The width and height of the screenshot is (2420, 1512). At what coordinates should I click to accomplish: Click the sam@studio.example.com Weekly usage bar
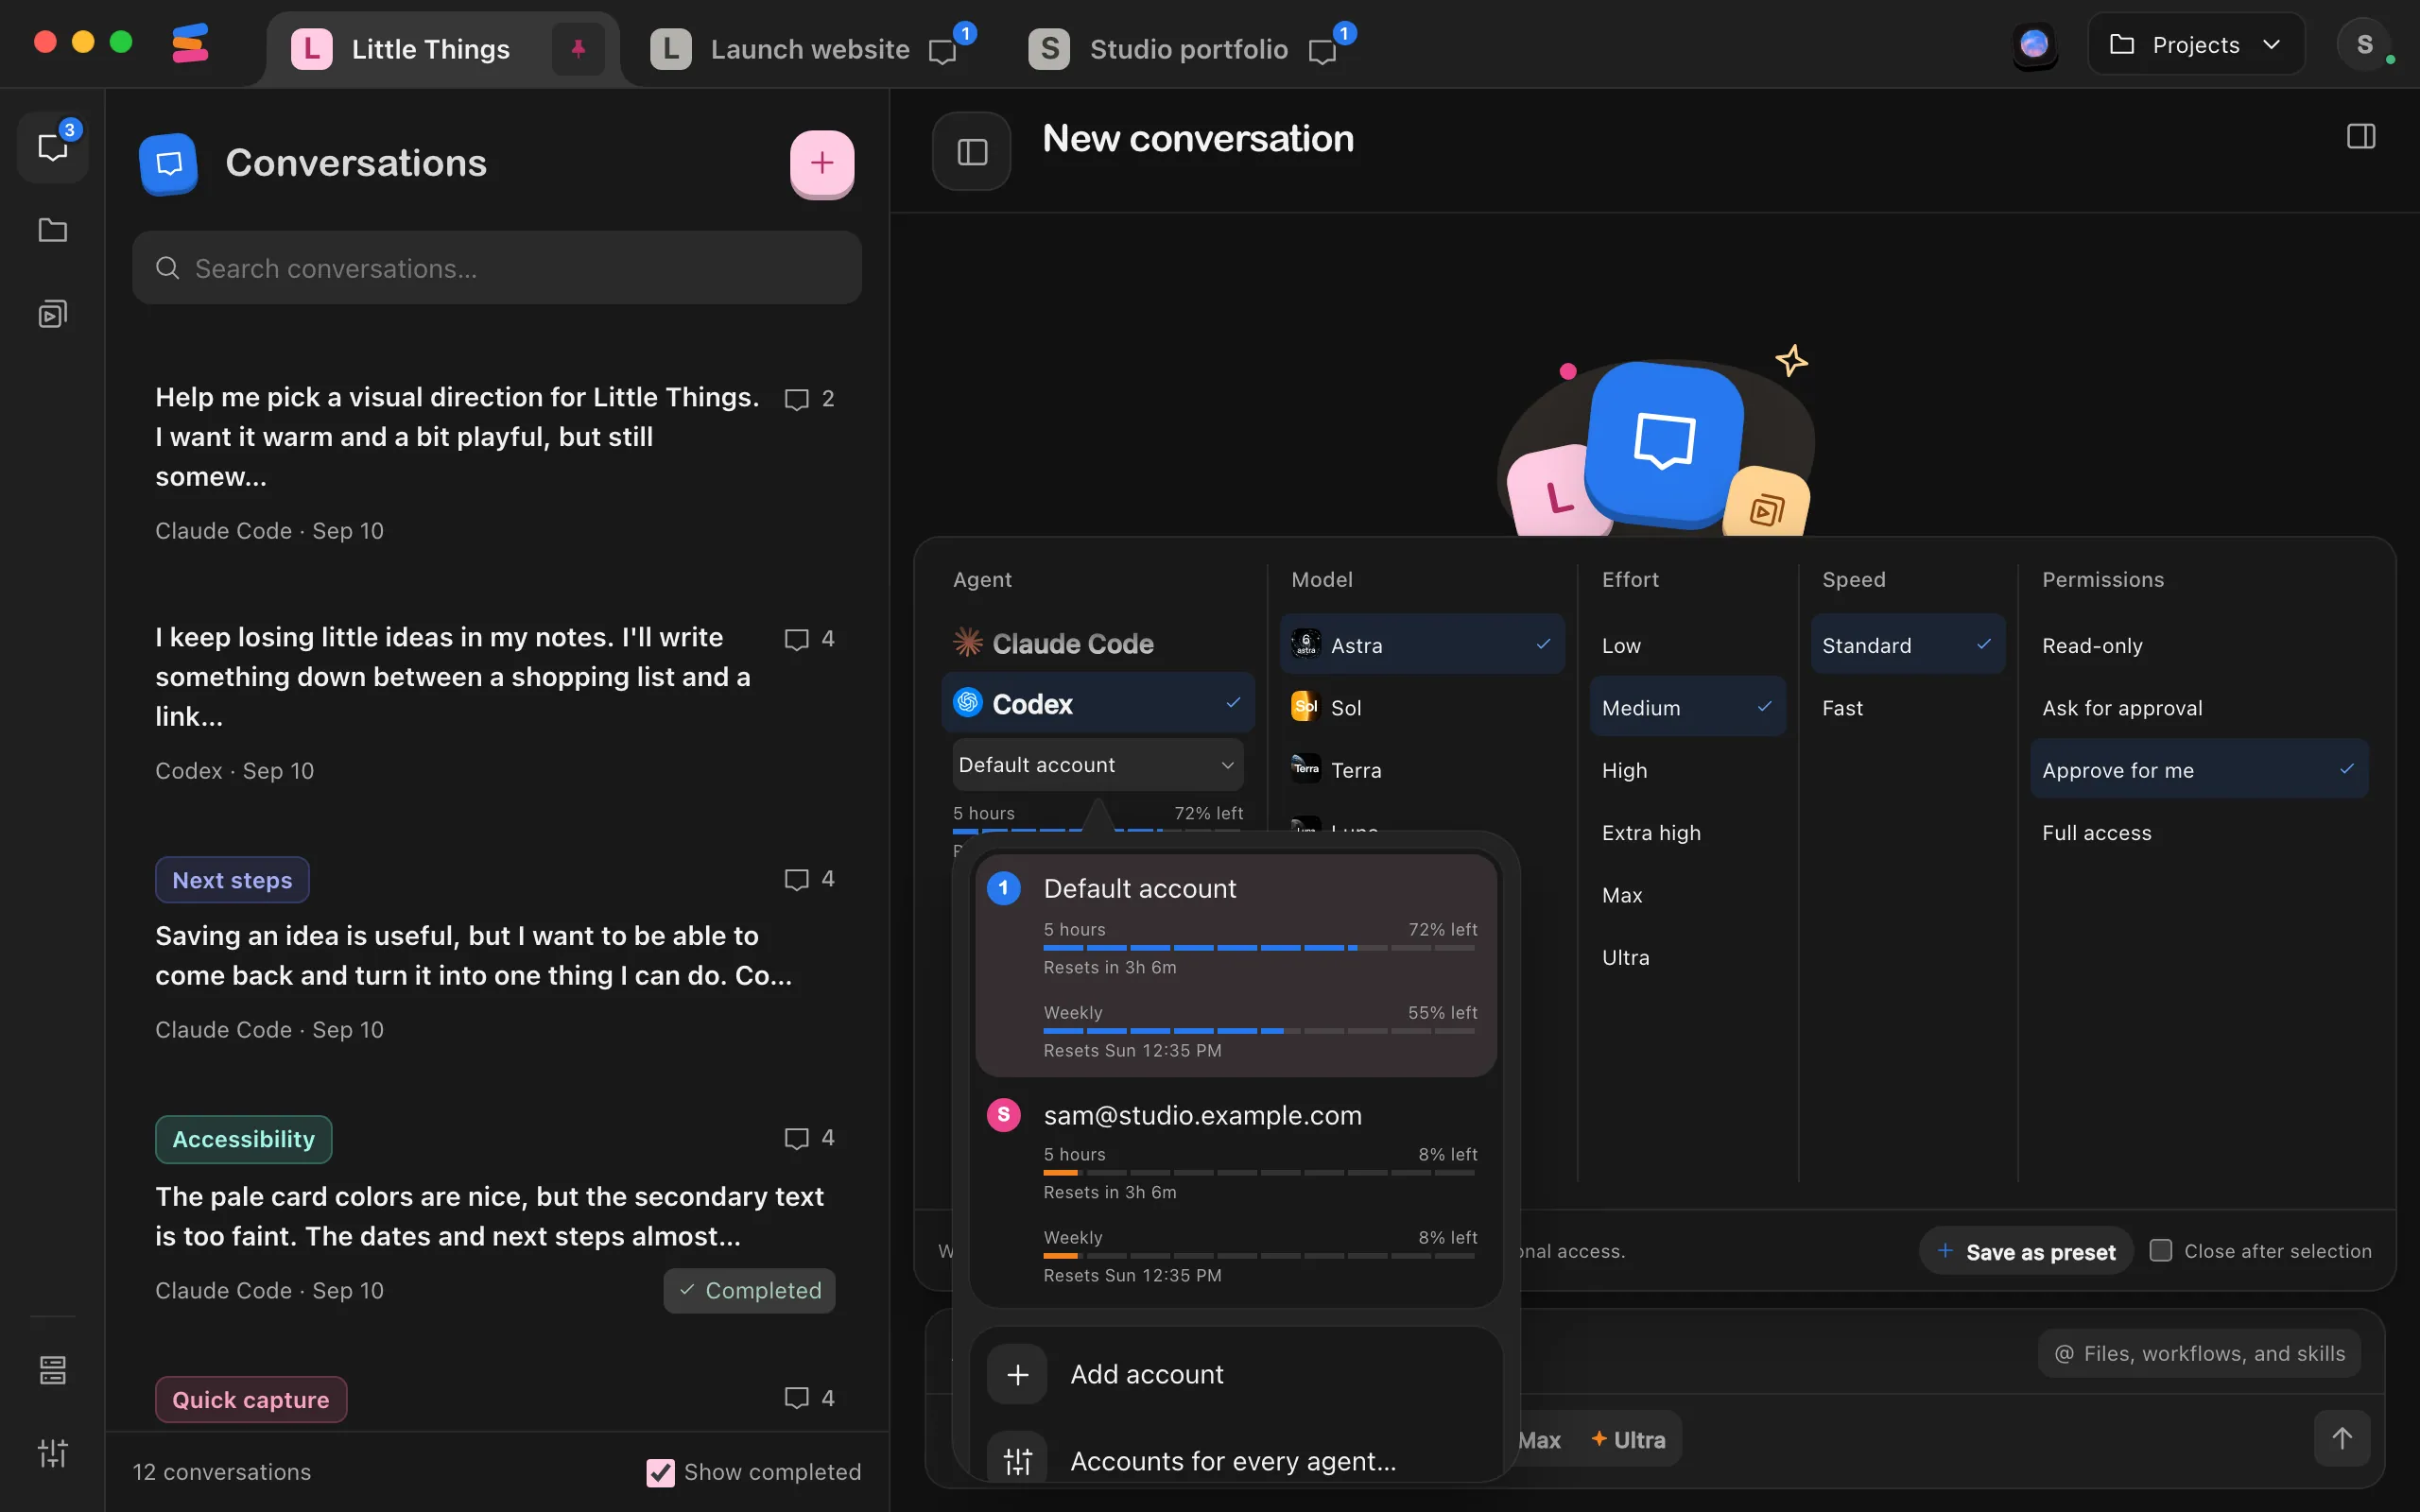1259,1256
